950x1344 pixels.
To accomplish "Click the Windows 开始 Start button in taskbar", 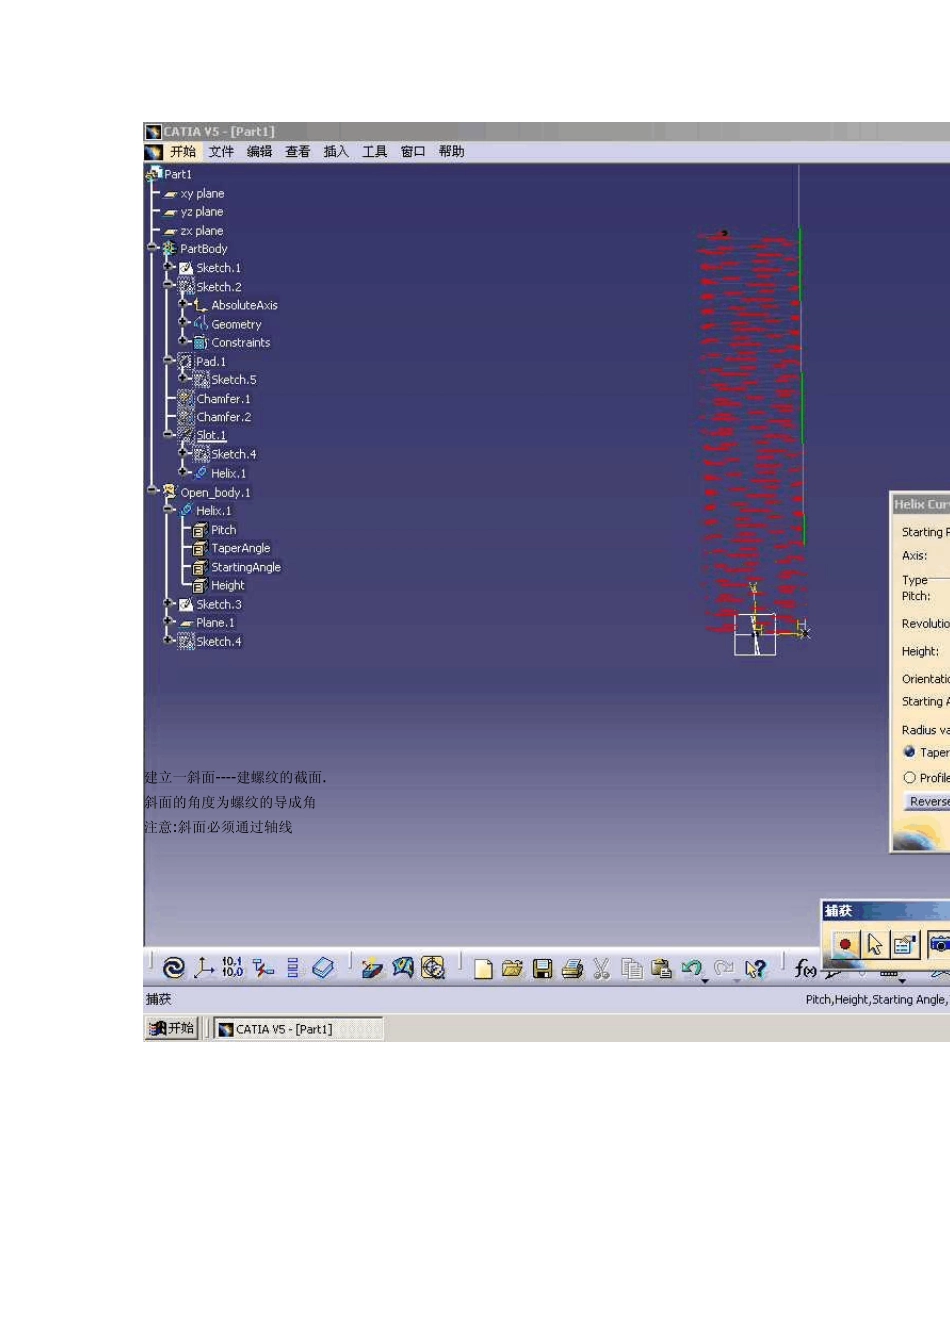I will click(172, 1028).
